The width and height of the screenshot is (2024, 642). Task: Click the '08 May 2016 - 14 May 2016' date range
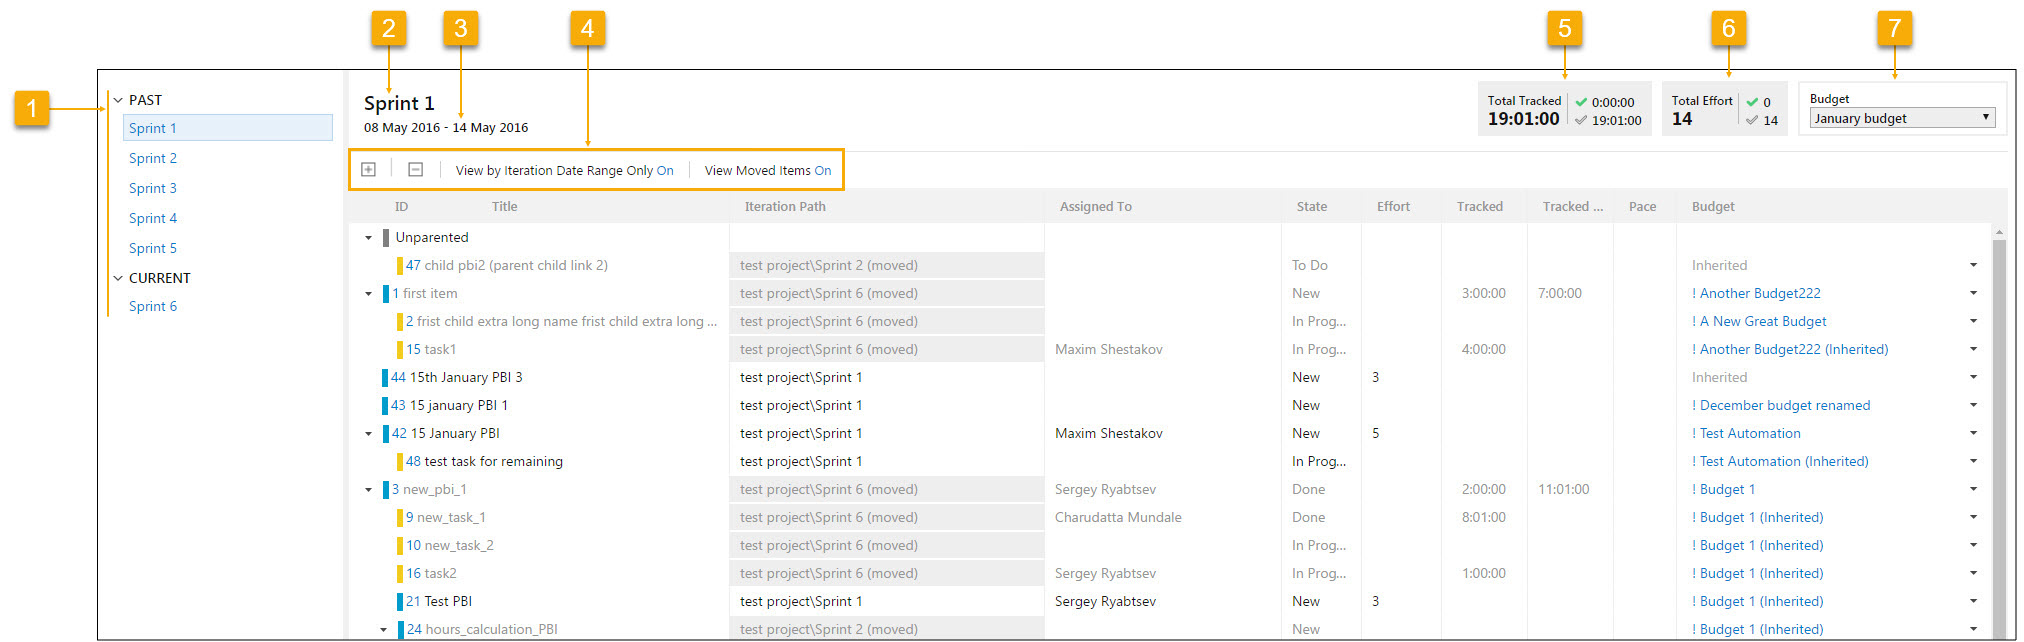[x=446, y=128]
